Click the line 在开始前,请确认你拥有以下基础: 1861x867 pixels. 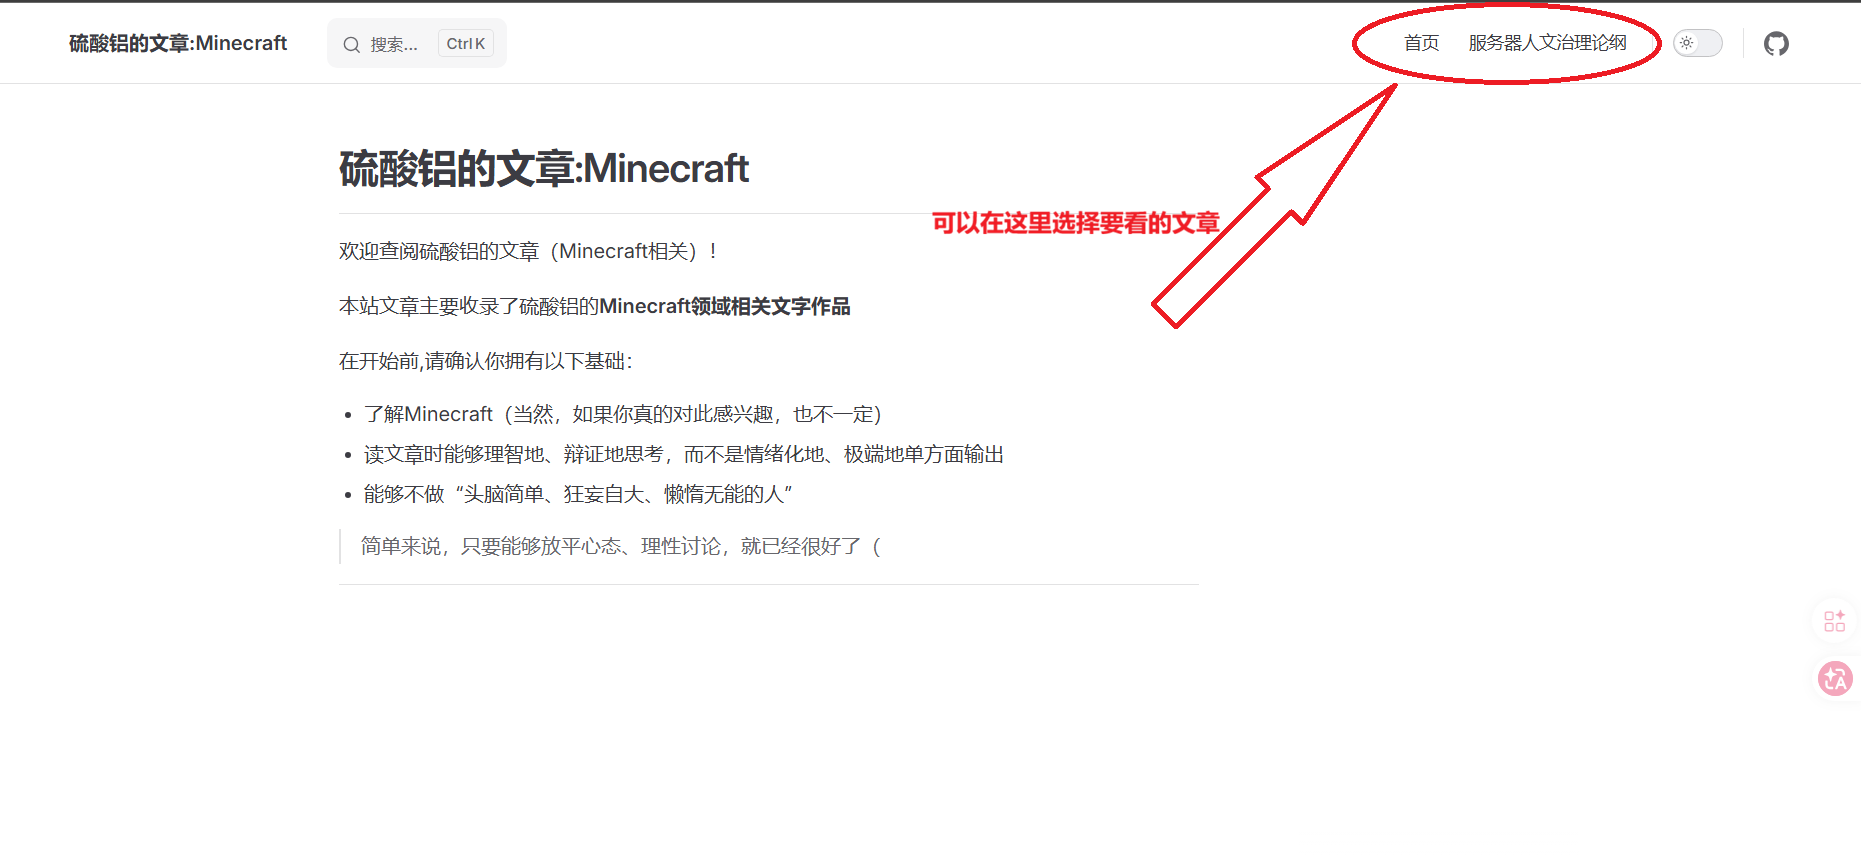pyautogui.click(x=486, y=361)
